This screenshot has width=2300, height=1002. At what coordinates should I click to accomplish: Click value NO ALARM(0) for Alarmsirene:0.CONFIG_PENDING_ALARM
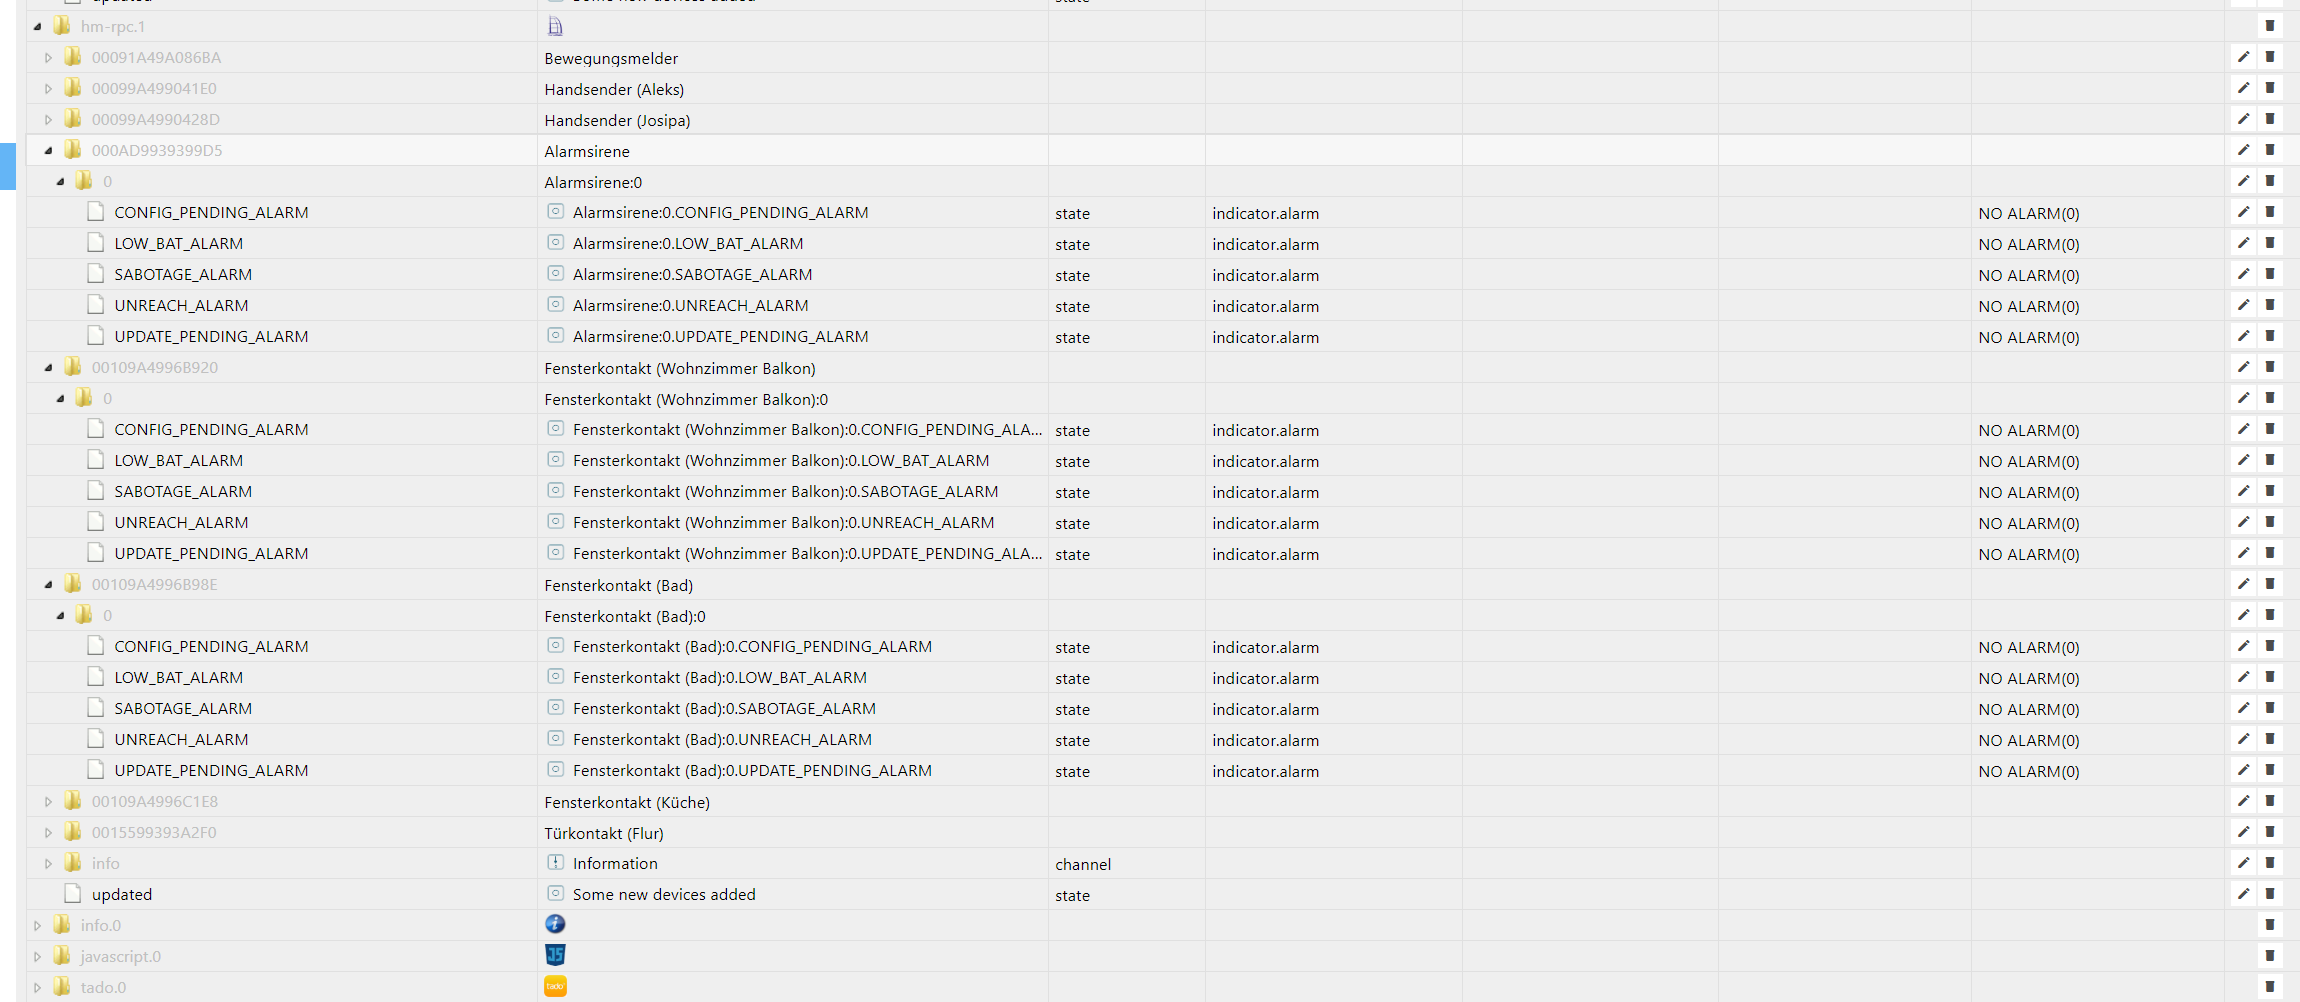click(2028, 213)
